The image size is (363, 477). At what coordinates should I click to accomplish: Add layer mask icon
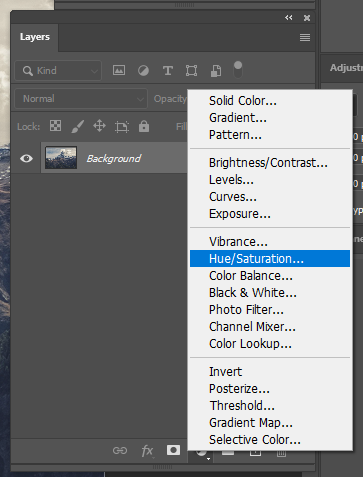coord(173,450)
